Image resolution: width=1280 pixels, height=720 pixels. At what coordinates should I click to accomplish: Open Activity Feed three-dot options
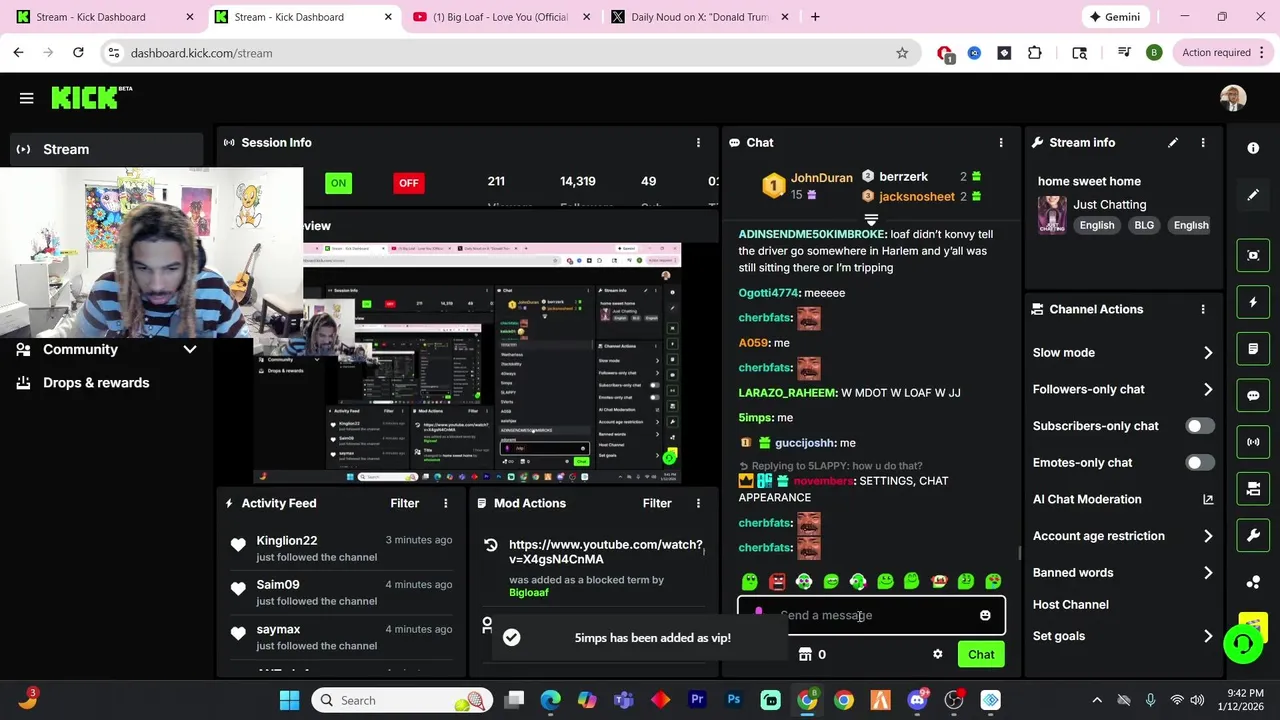(x=446, y=503)
